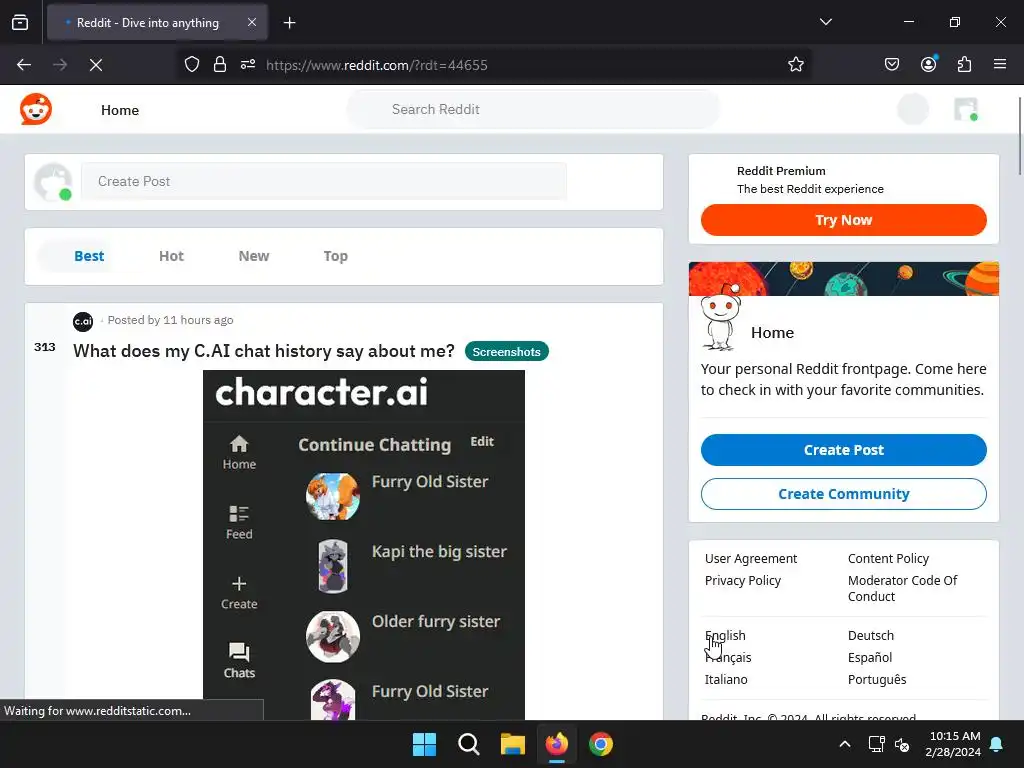This screenshot has width=1024, height=768.
Task: Open the notifications bell icon
Action: 997,744
